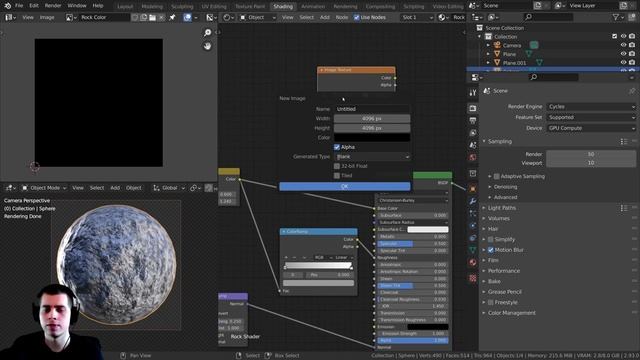Open the Object shader type dropdown
The height and width of the screenshot is (360, 640).
(258, 18)
